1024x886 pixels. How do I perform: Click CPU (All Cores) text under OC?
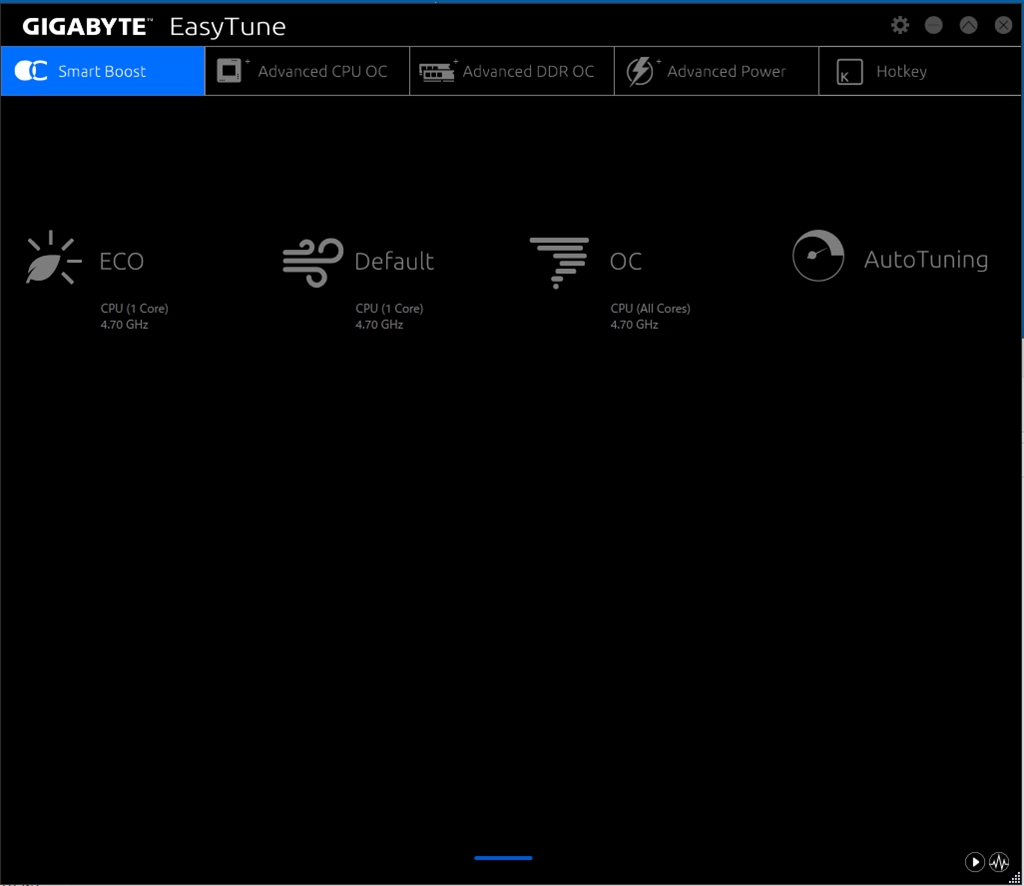(650, 308)
